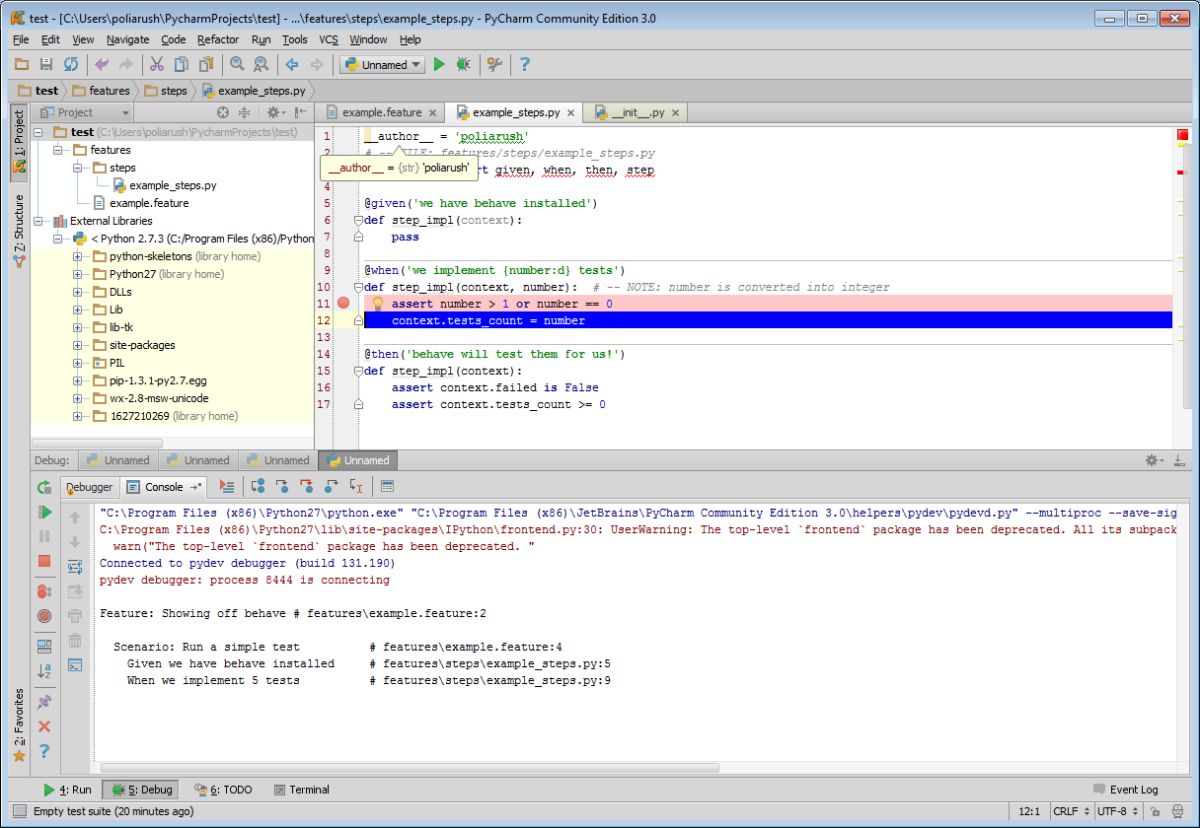This screenshot has width=1200, height=828.
Task: Toggle the breakpoint on line 11
Action: coord(344,303)
